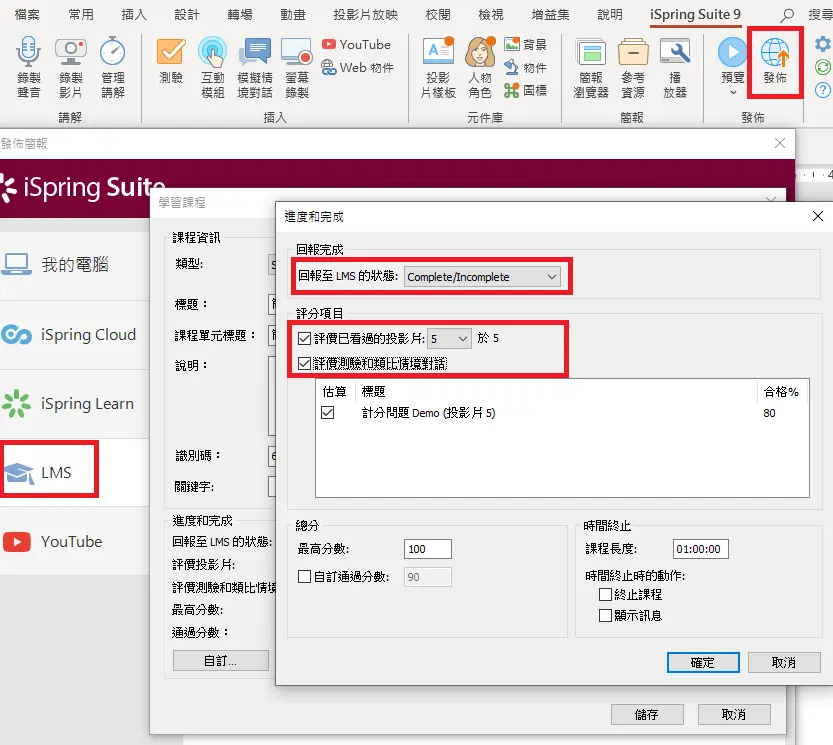Uncheck 評價測驗和類比情境對話 checkbox
The width and height of the screenshot is (833, 745).
(x=305, y=363)
